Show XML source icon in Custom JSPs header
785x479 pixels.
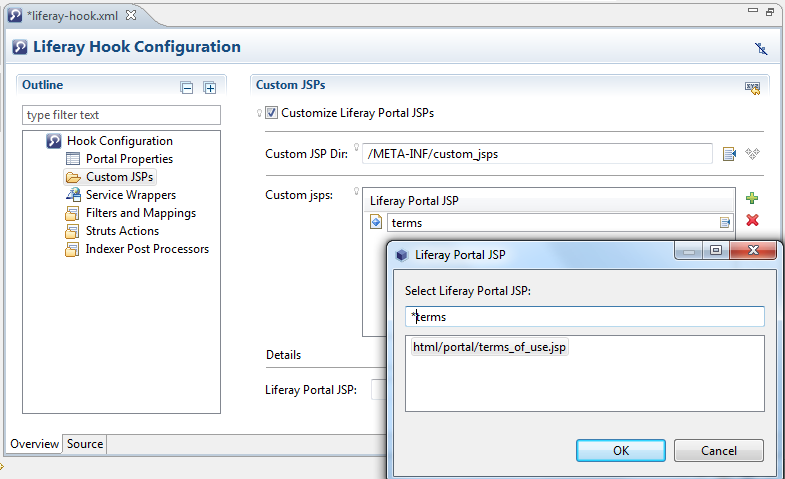752,88
